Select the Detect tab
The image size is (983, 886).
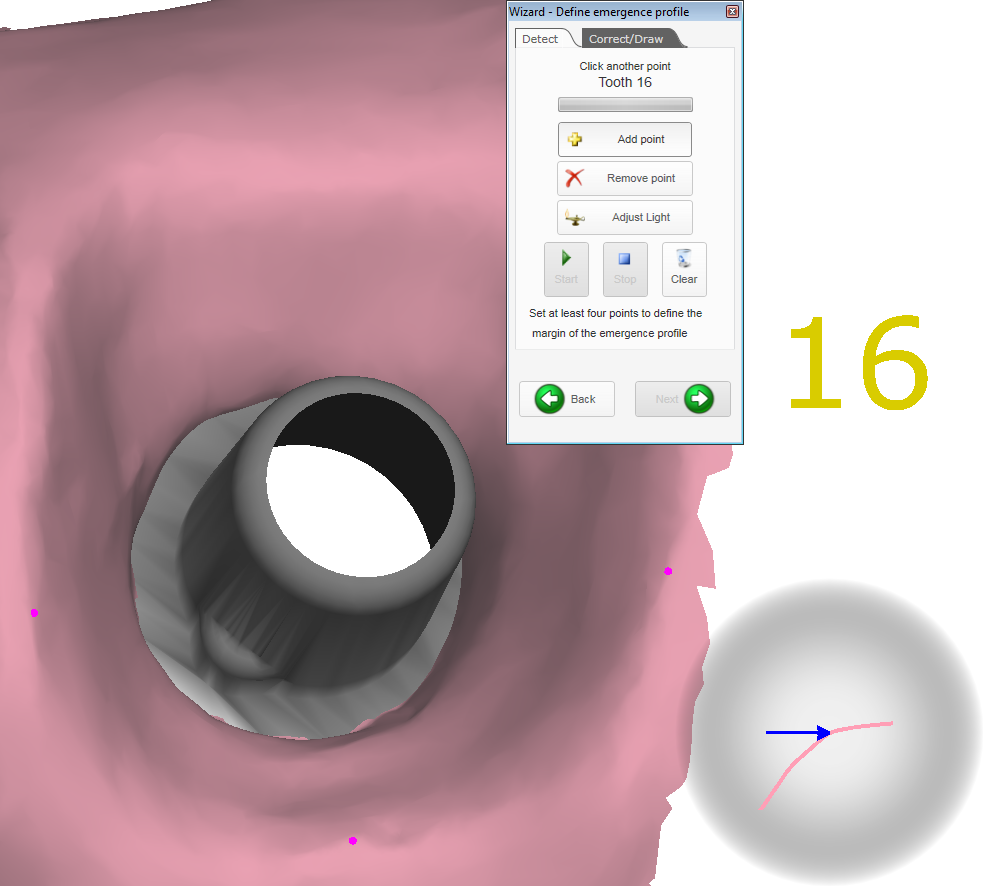click(x=542, y=39)
